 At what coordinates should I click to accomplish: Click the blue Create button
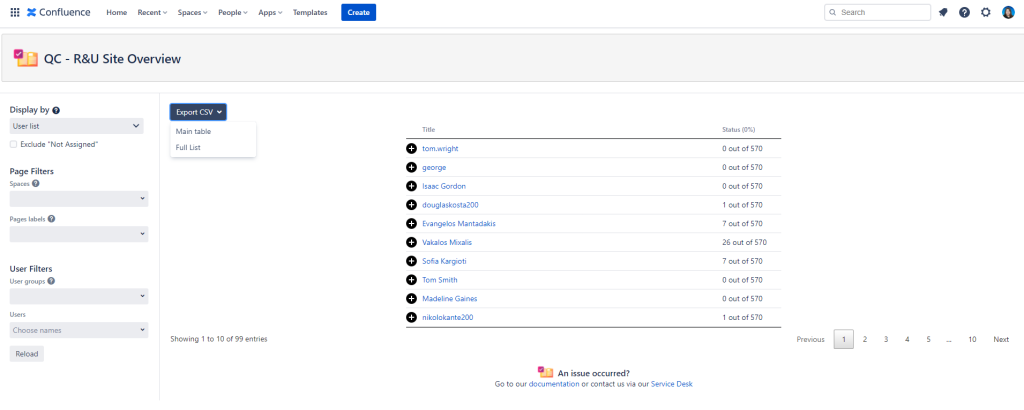pyautogui.click(x=358, y=12)
